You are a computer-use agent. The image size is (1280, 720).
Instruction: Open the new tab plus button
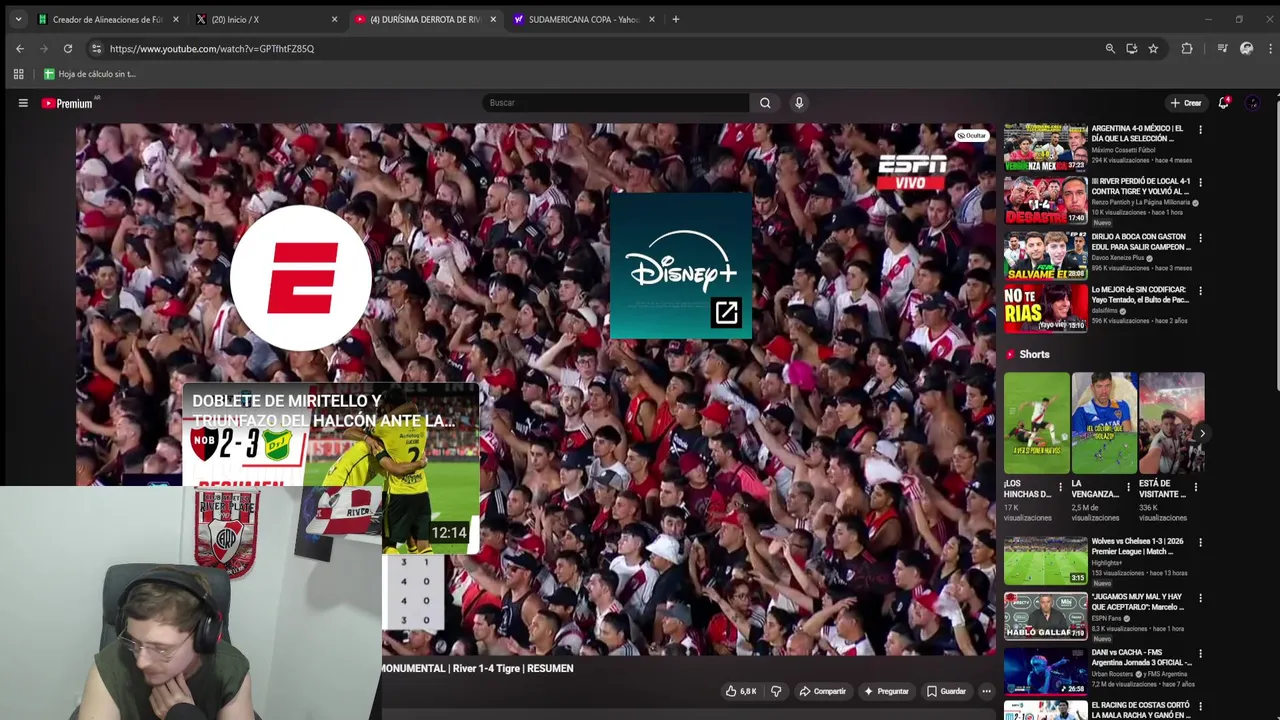(x=676, y=19)
